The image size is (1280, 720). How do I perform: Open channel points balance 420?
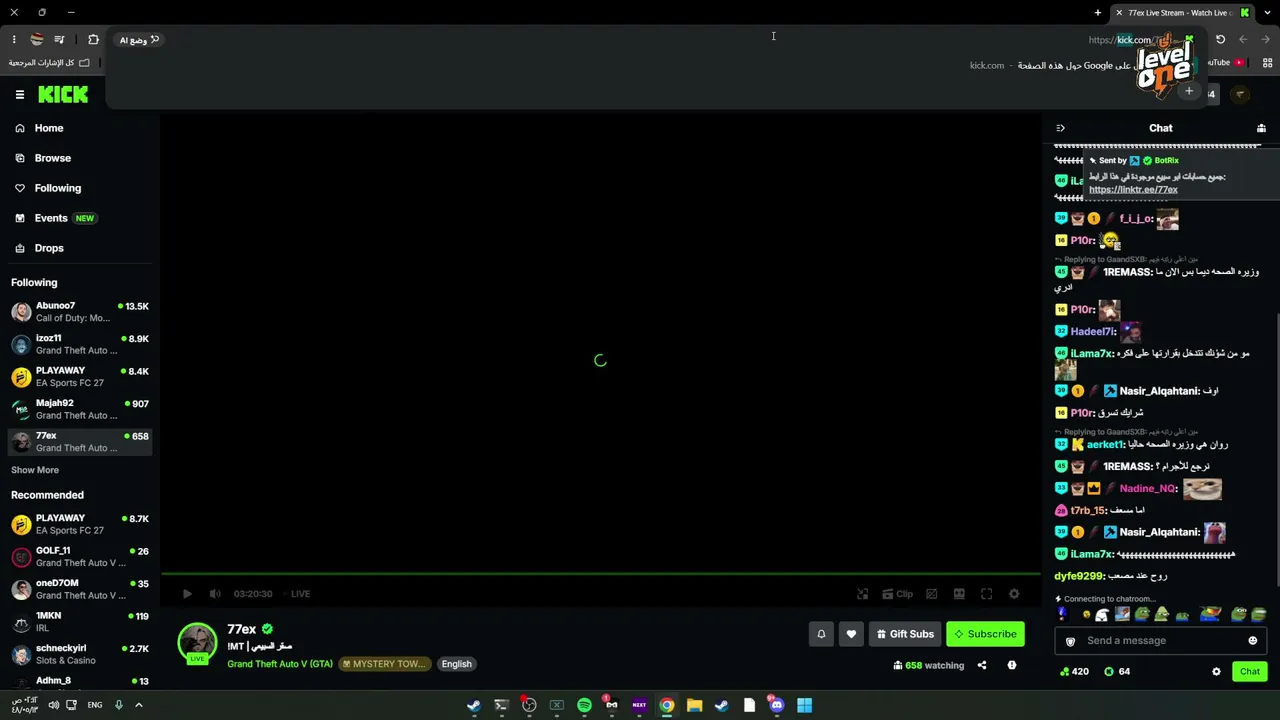[x=1074, y=672]
